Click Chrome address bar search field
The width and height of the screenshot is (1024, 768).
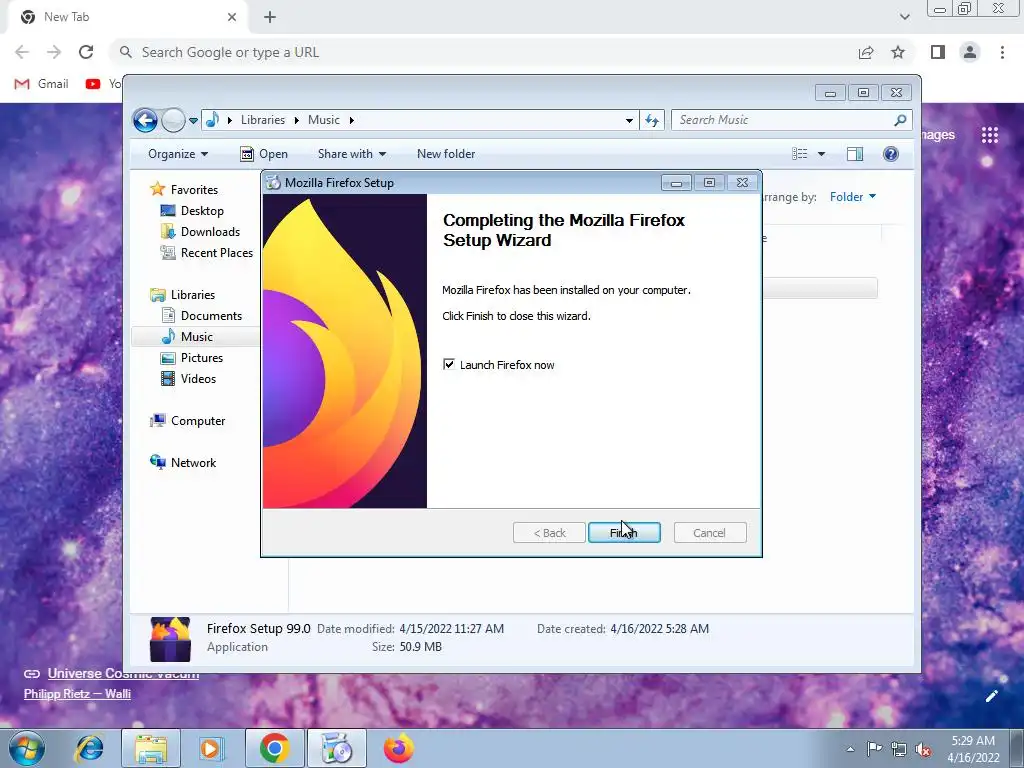[483, 52]
